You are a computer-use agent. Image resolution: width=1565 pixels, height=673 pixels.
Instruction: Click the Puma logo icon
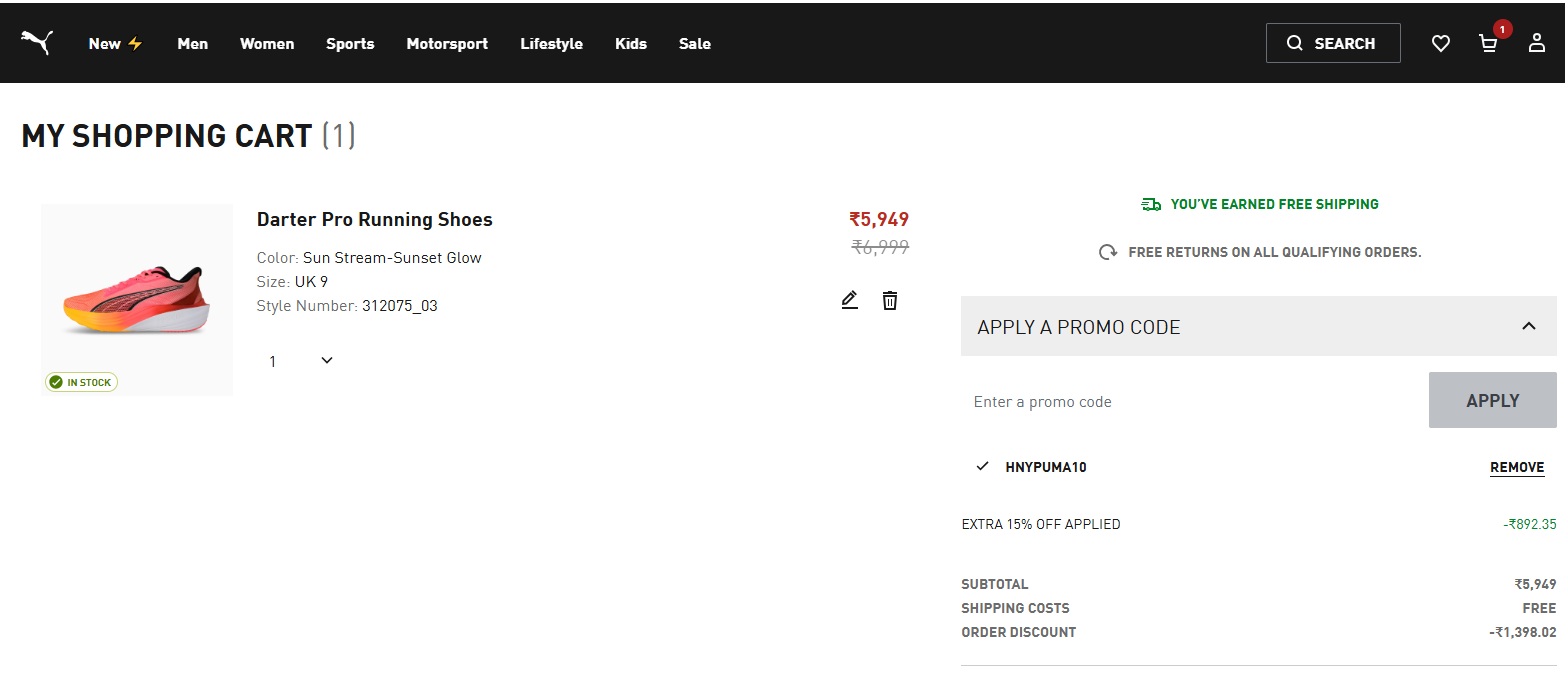(x=37, y=43)
